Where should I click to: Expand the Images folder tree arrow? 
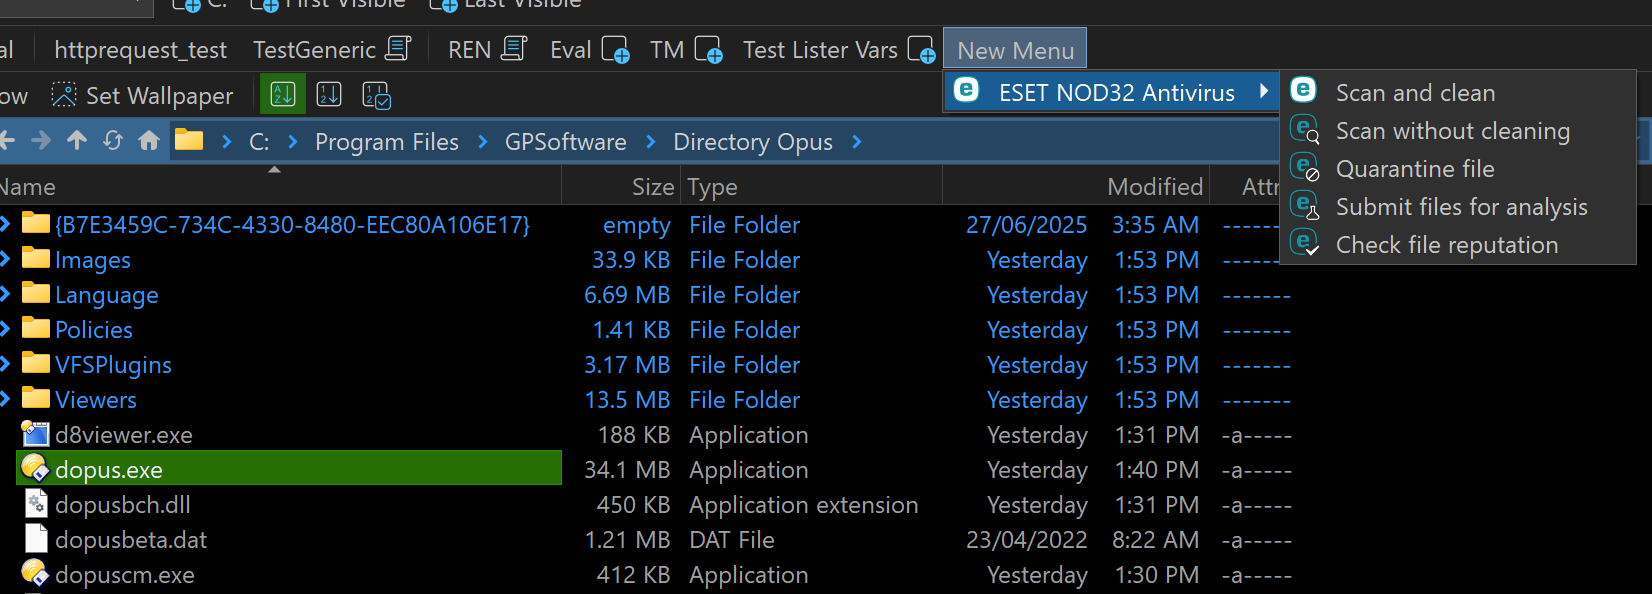pyautogui.click(x=6, y=260)
